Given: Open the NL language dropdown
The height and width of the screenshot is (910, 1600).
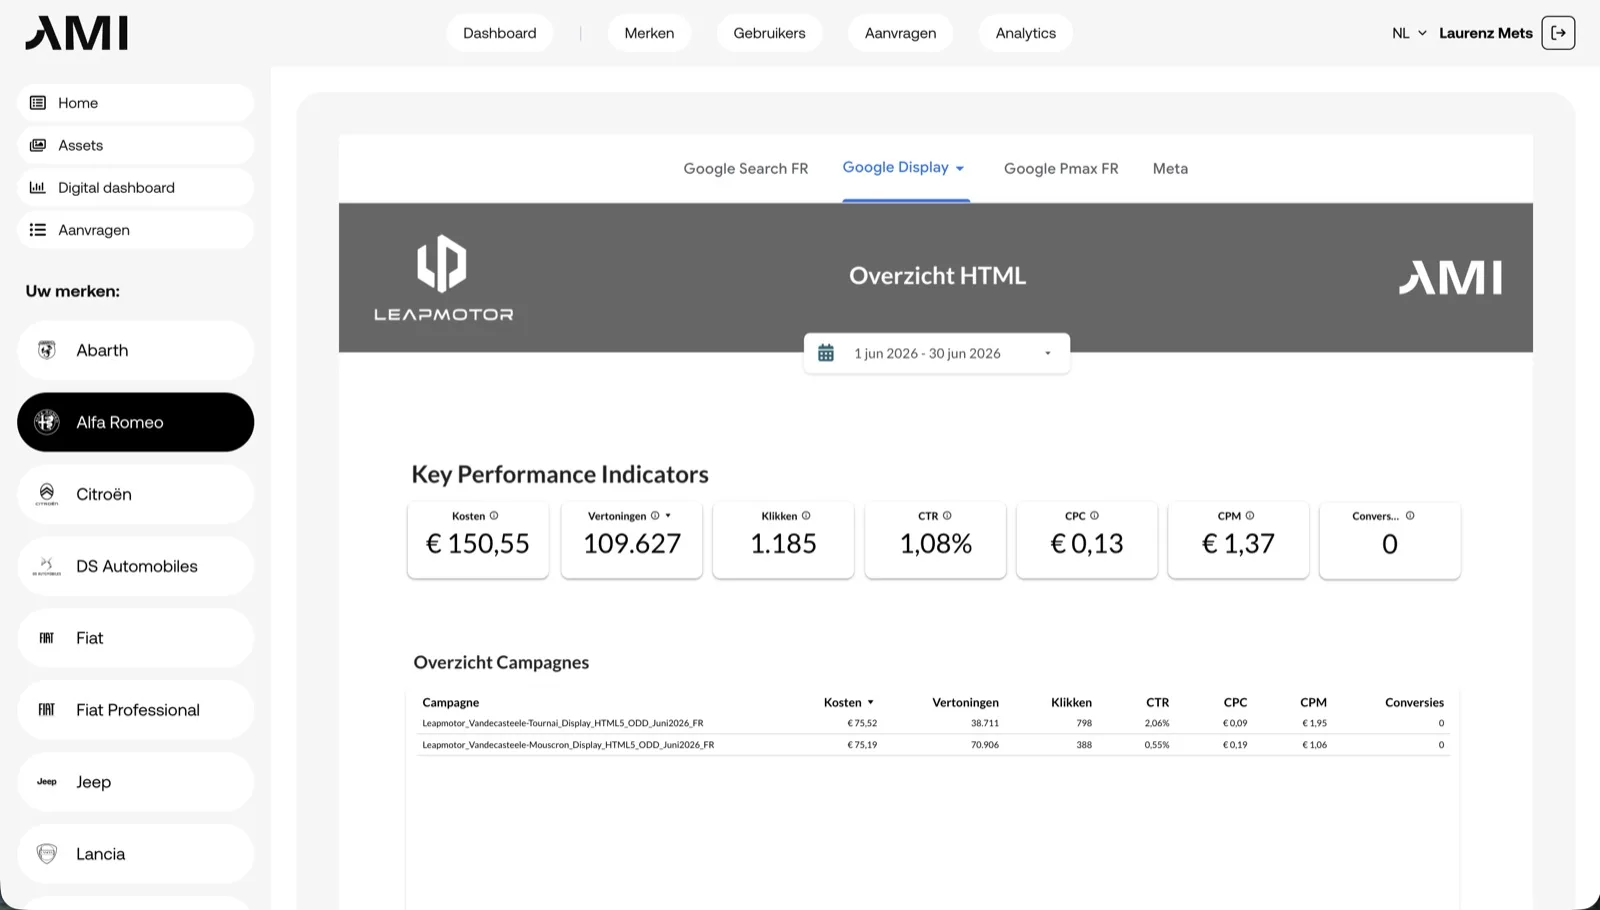Looking at the screenshot, I should [1409, 33].
